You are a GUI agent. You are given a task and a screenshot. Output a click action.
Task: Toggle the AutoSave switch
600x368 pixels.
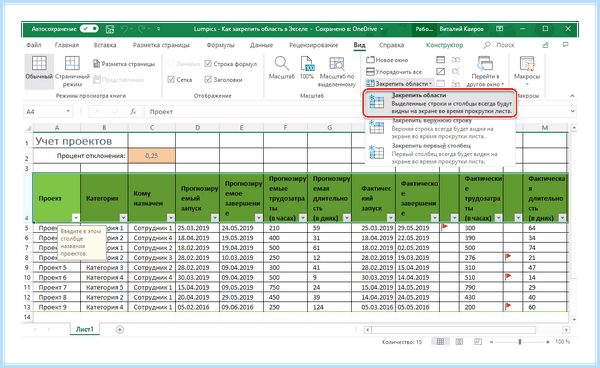tap(89, 29)
